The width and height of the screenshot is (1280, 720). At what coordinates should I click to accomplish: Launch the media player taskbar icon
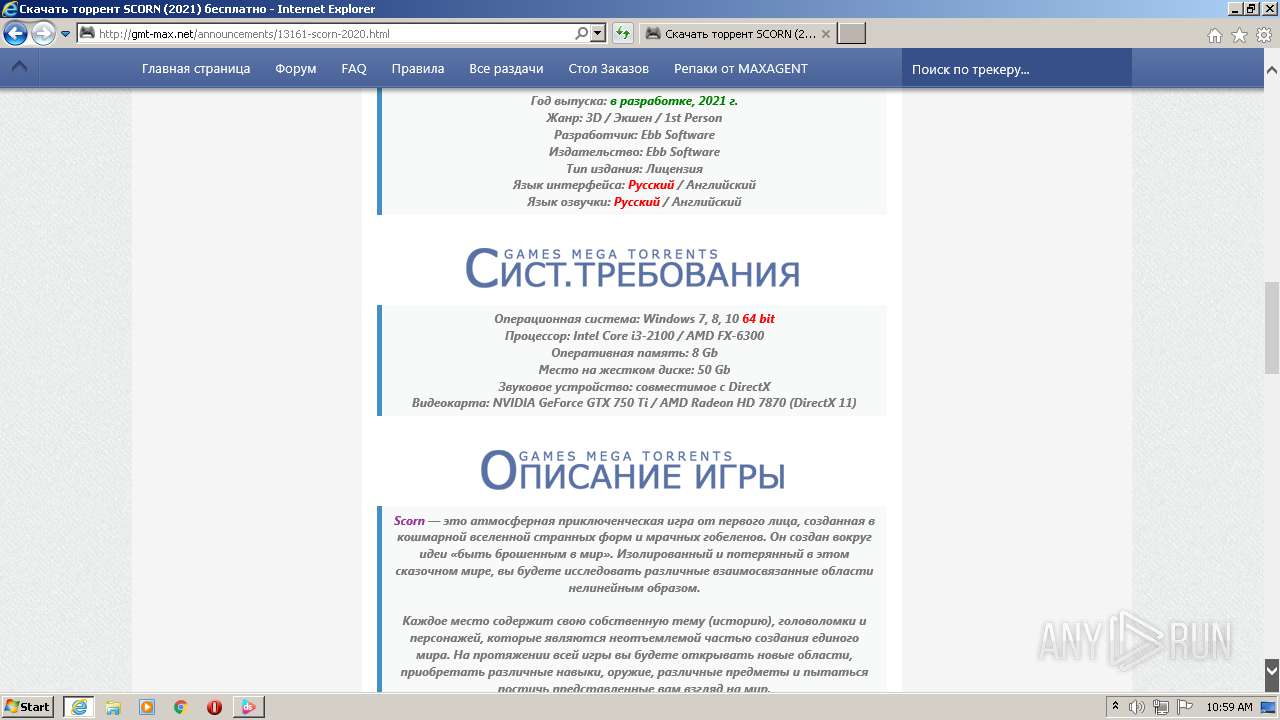pos(147,707)
